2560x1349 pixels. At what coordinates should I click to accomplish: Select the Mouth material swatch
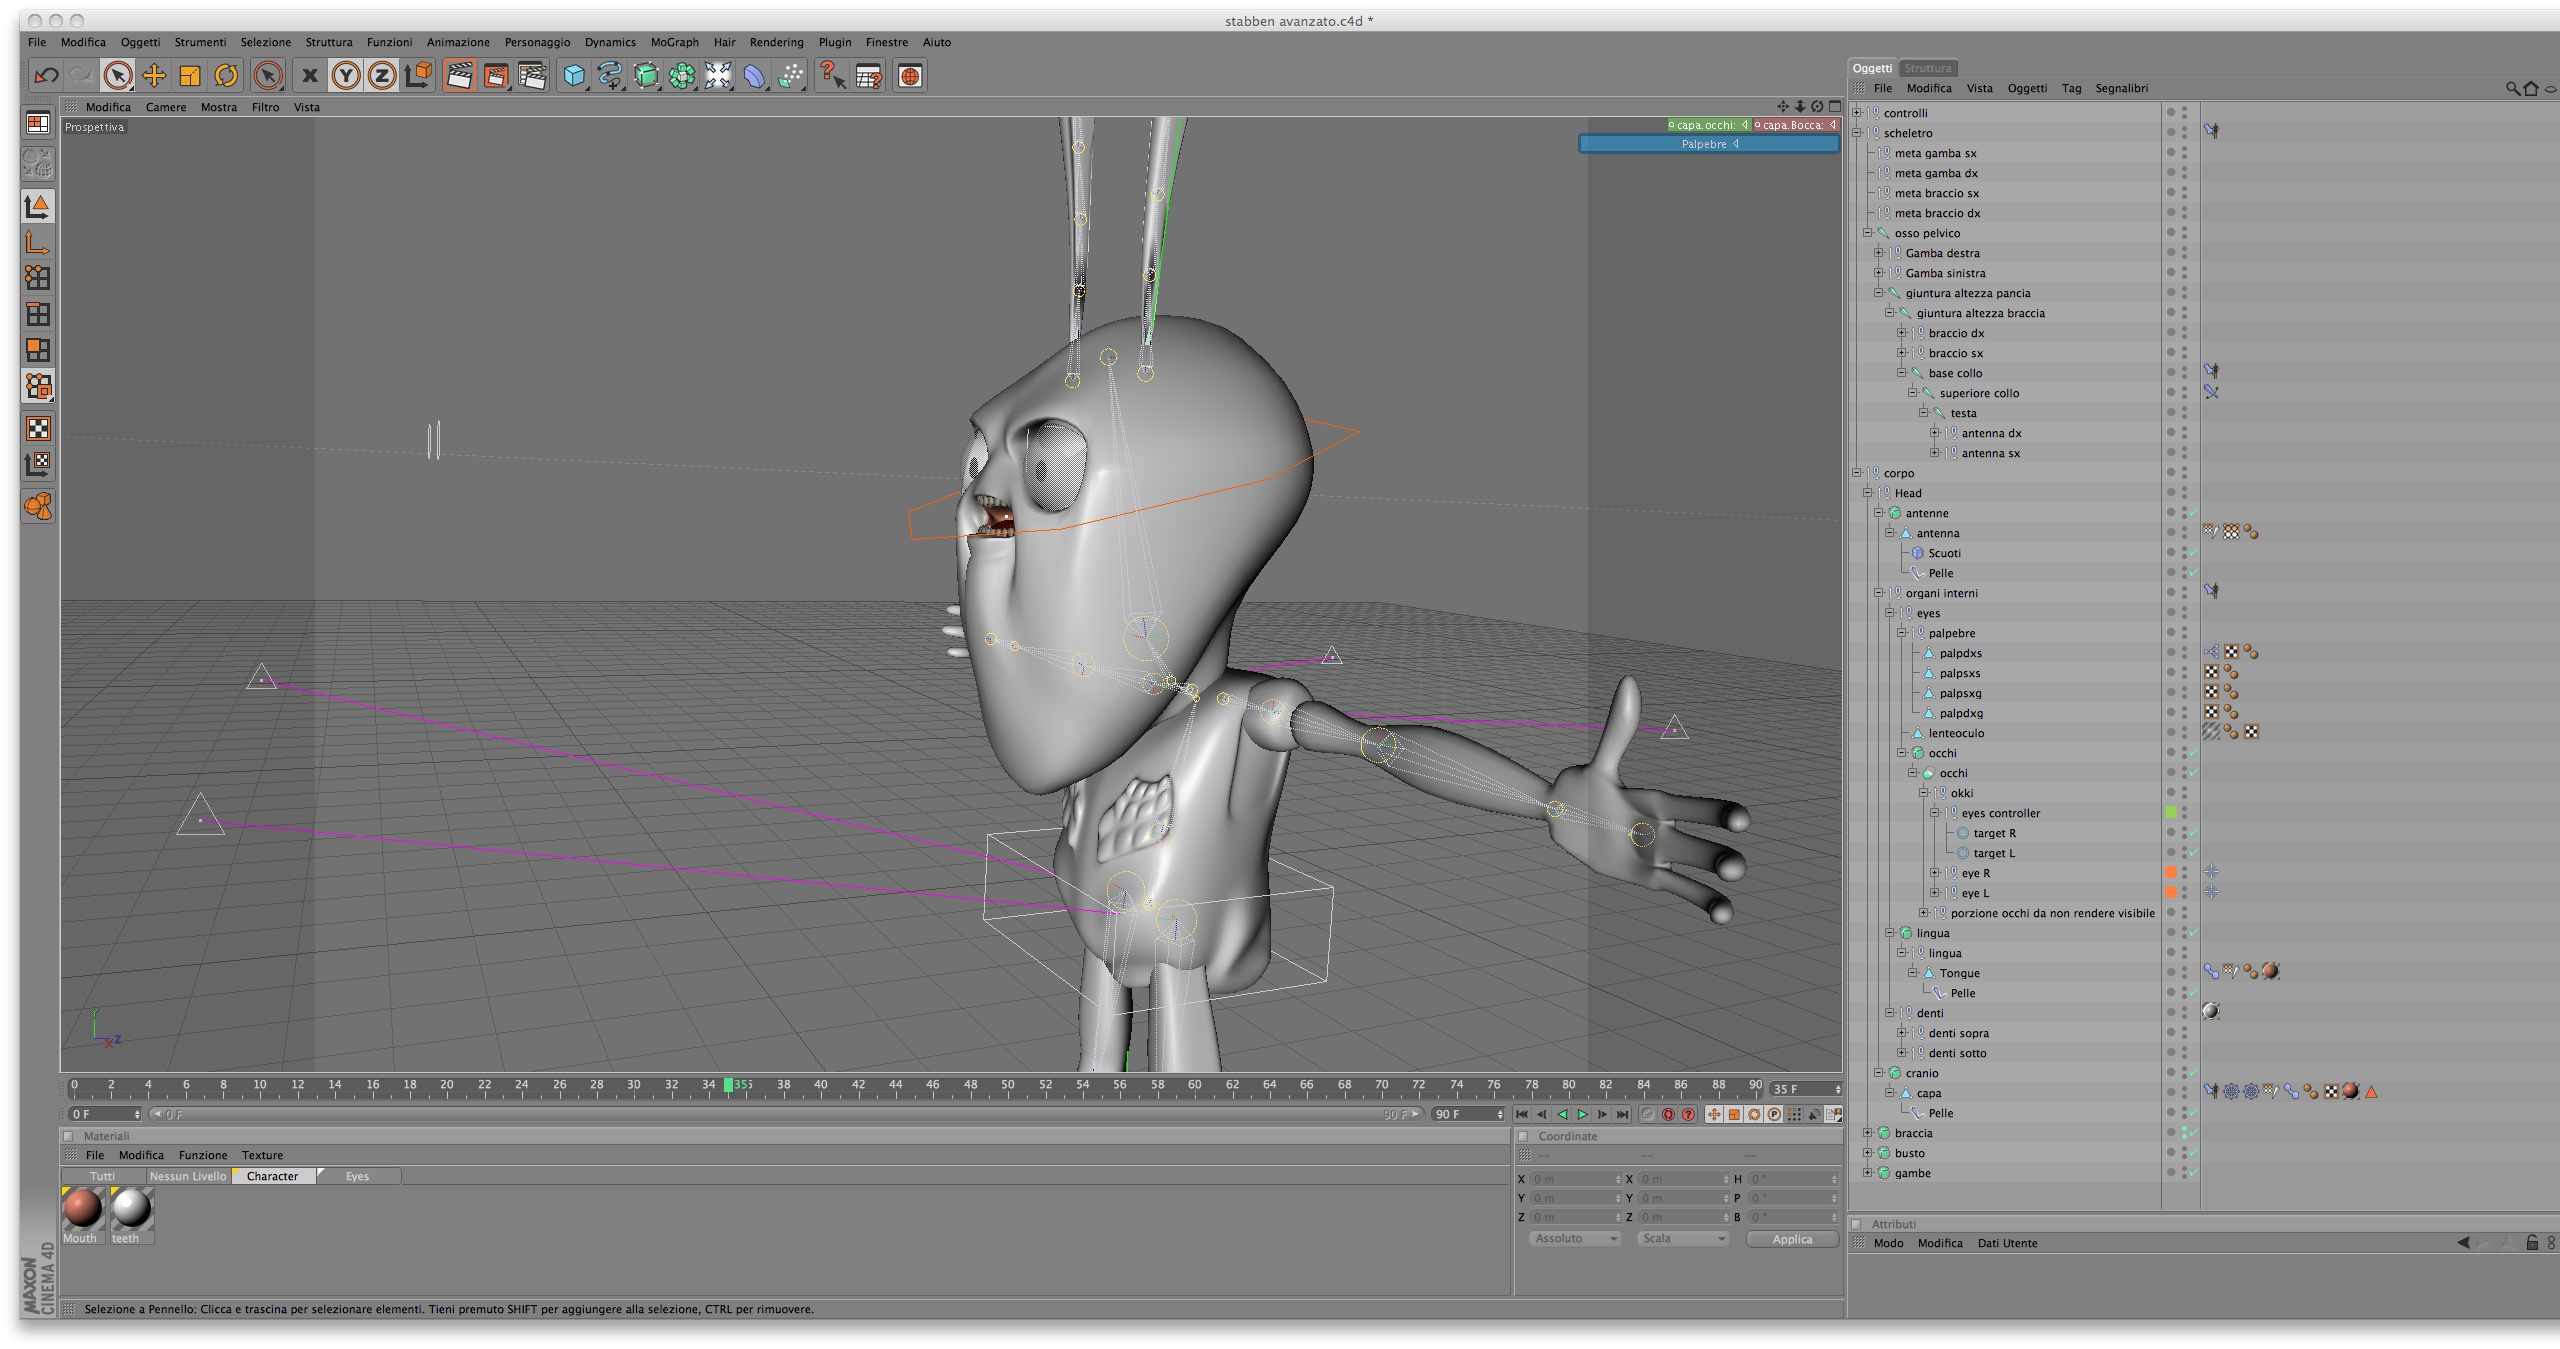point(83,1208)
